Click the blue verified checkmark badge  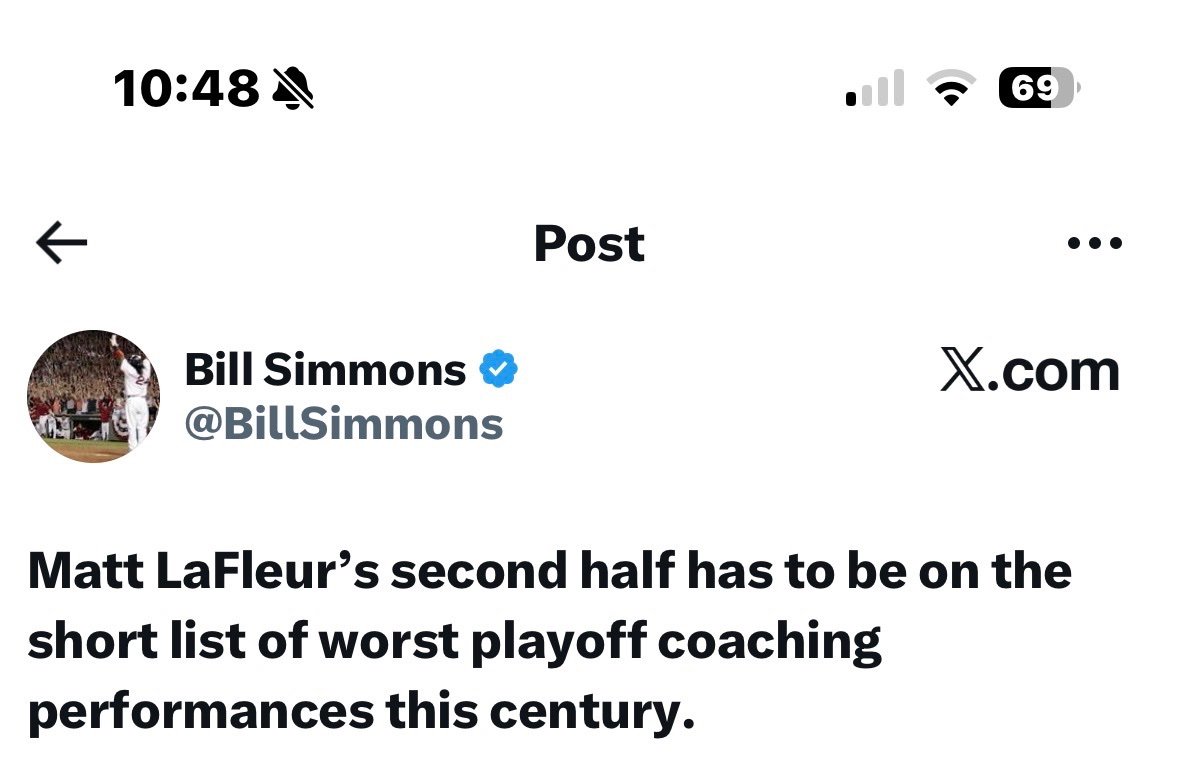498,370
